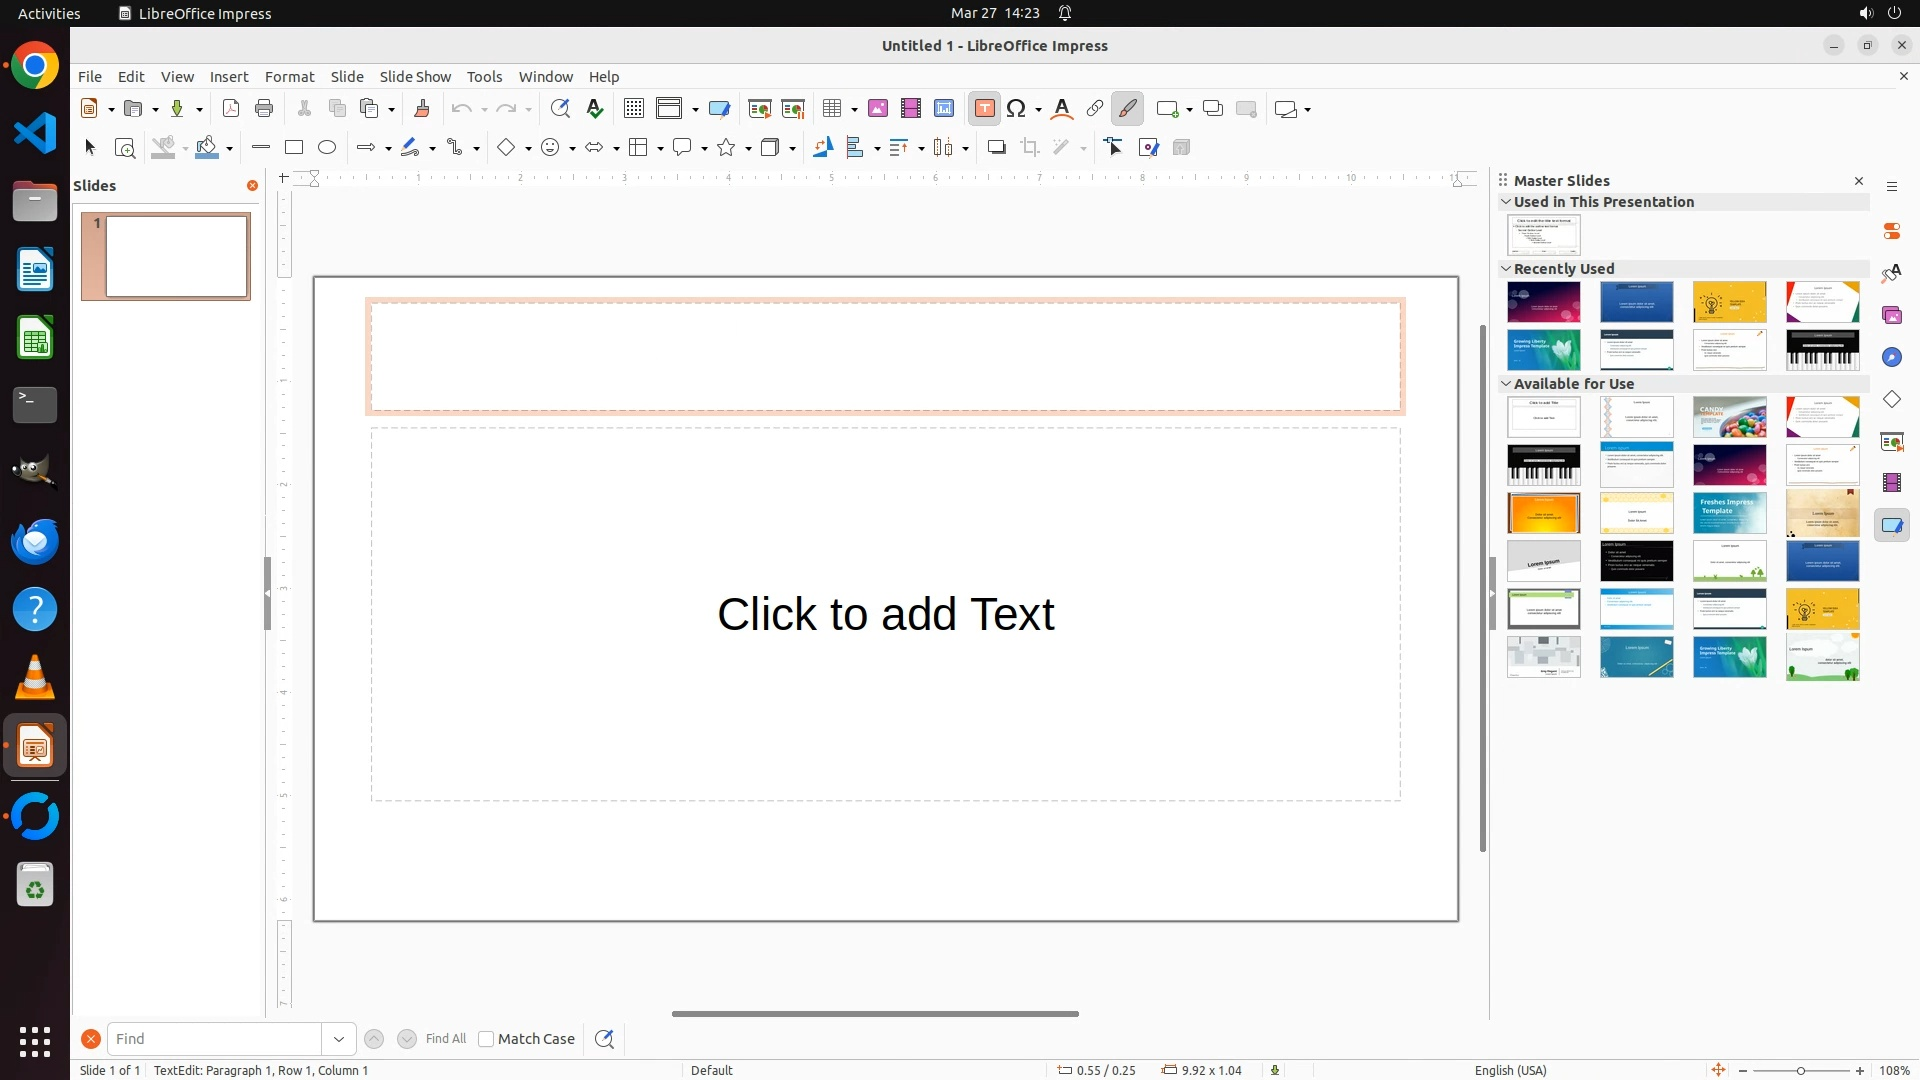Open the Find field history dropdown

[x=339, y=1039]
